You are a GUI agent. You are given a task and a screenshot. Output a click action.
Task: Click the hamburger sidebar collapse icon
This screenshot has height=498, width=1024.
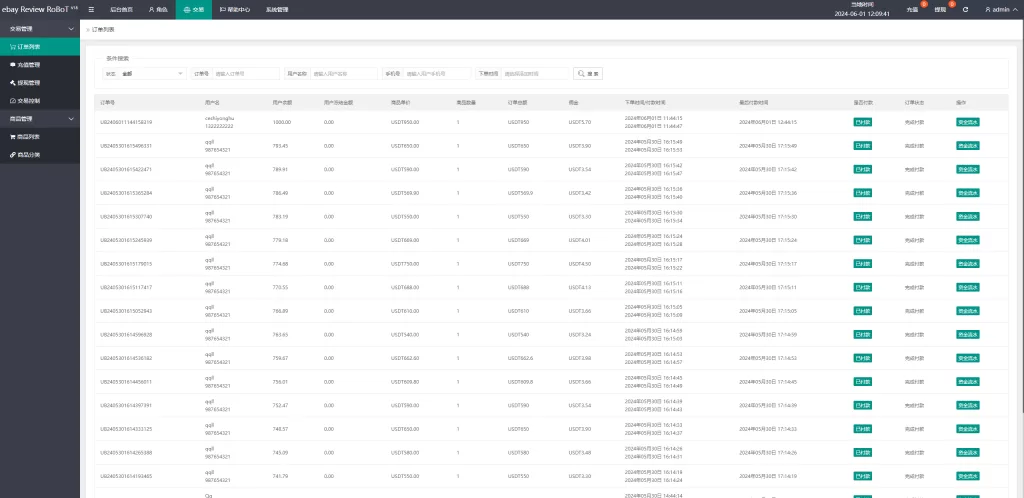pyautogui.click(x=92, y=9)
